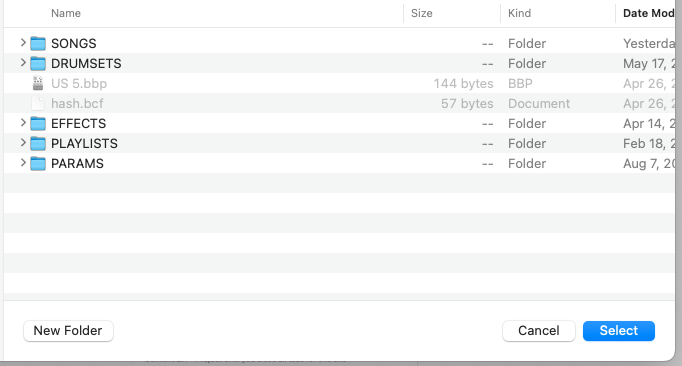Click the DRUMSETS folder icon
Screen dimensions: 682x366
(38, 63)
